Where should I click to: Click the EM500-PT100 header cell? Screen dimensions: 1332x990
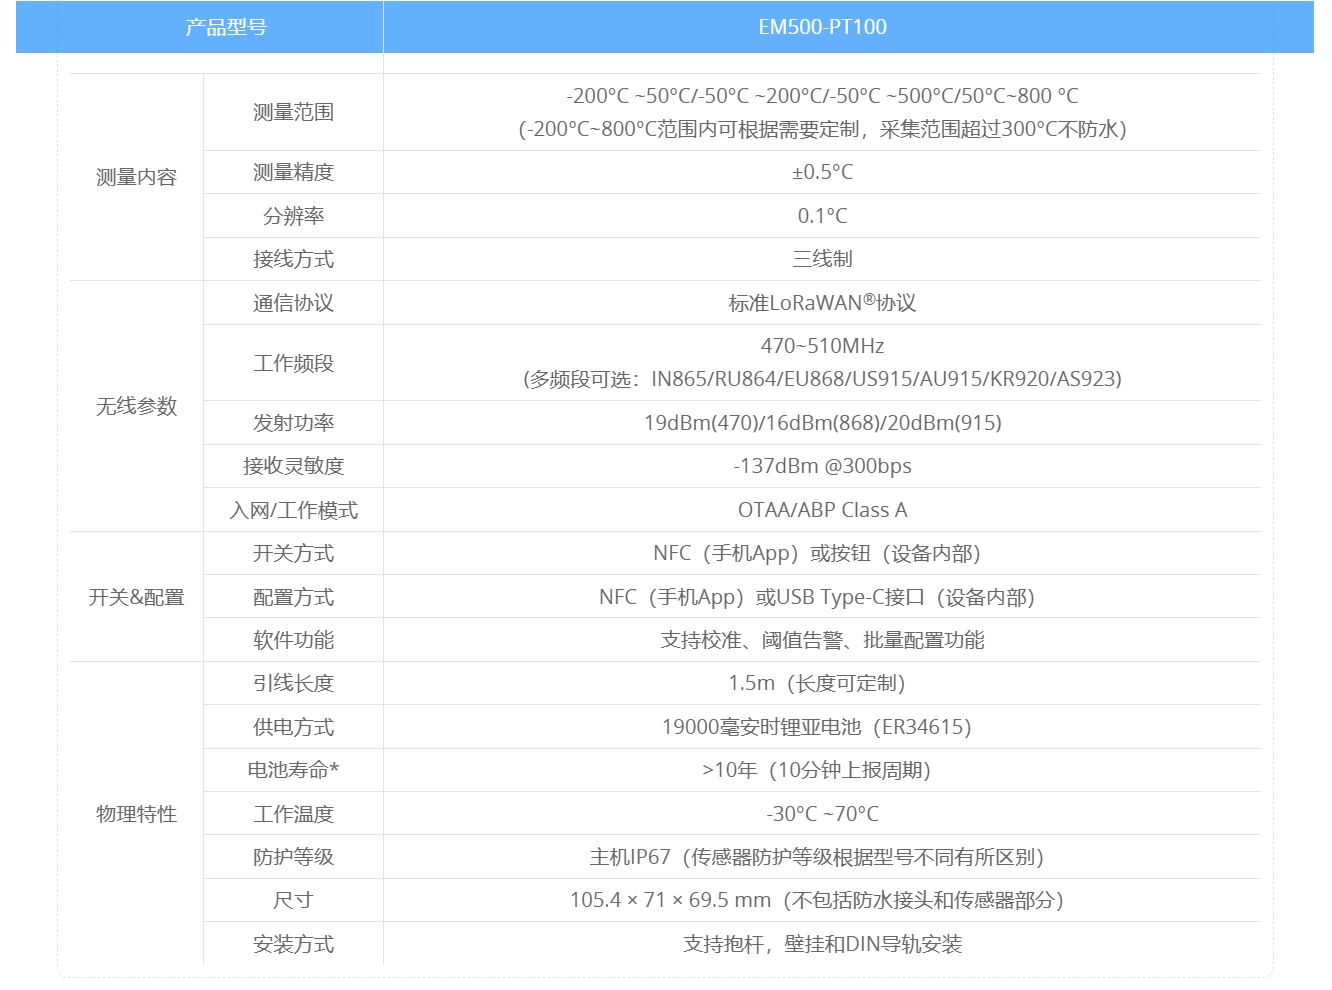pyautogui.click(x=822, y=27)
